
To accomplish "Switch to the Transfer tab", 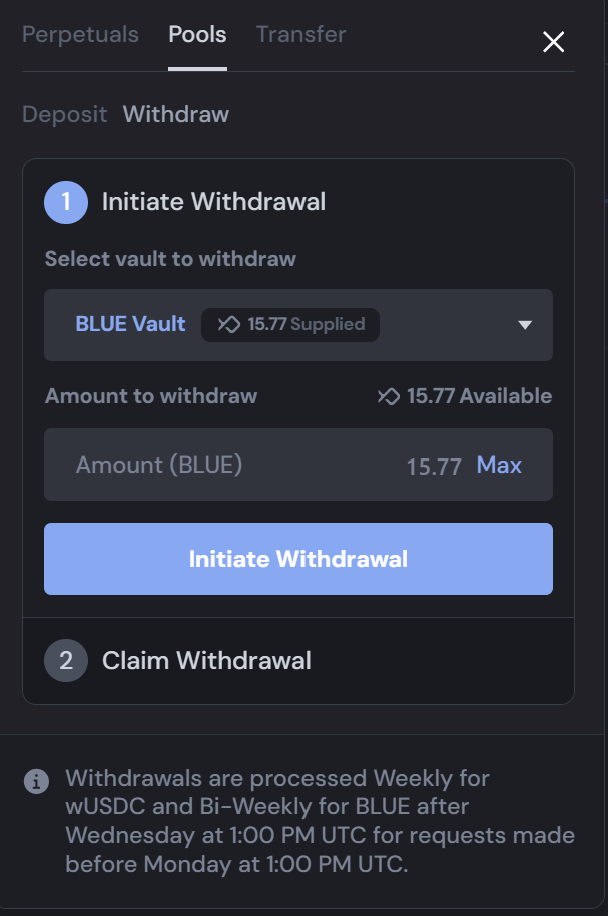I will (301, 35).
